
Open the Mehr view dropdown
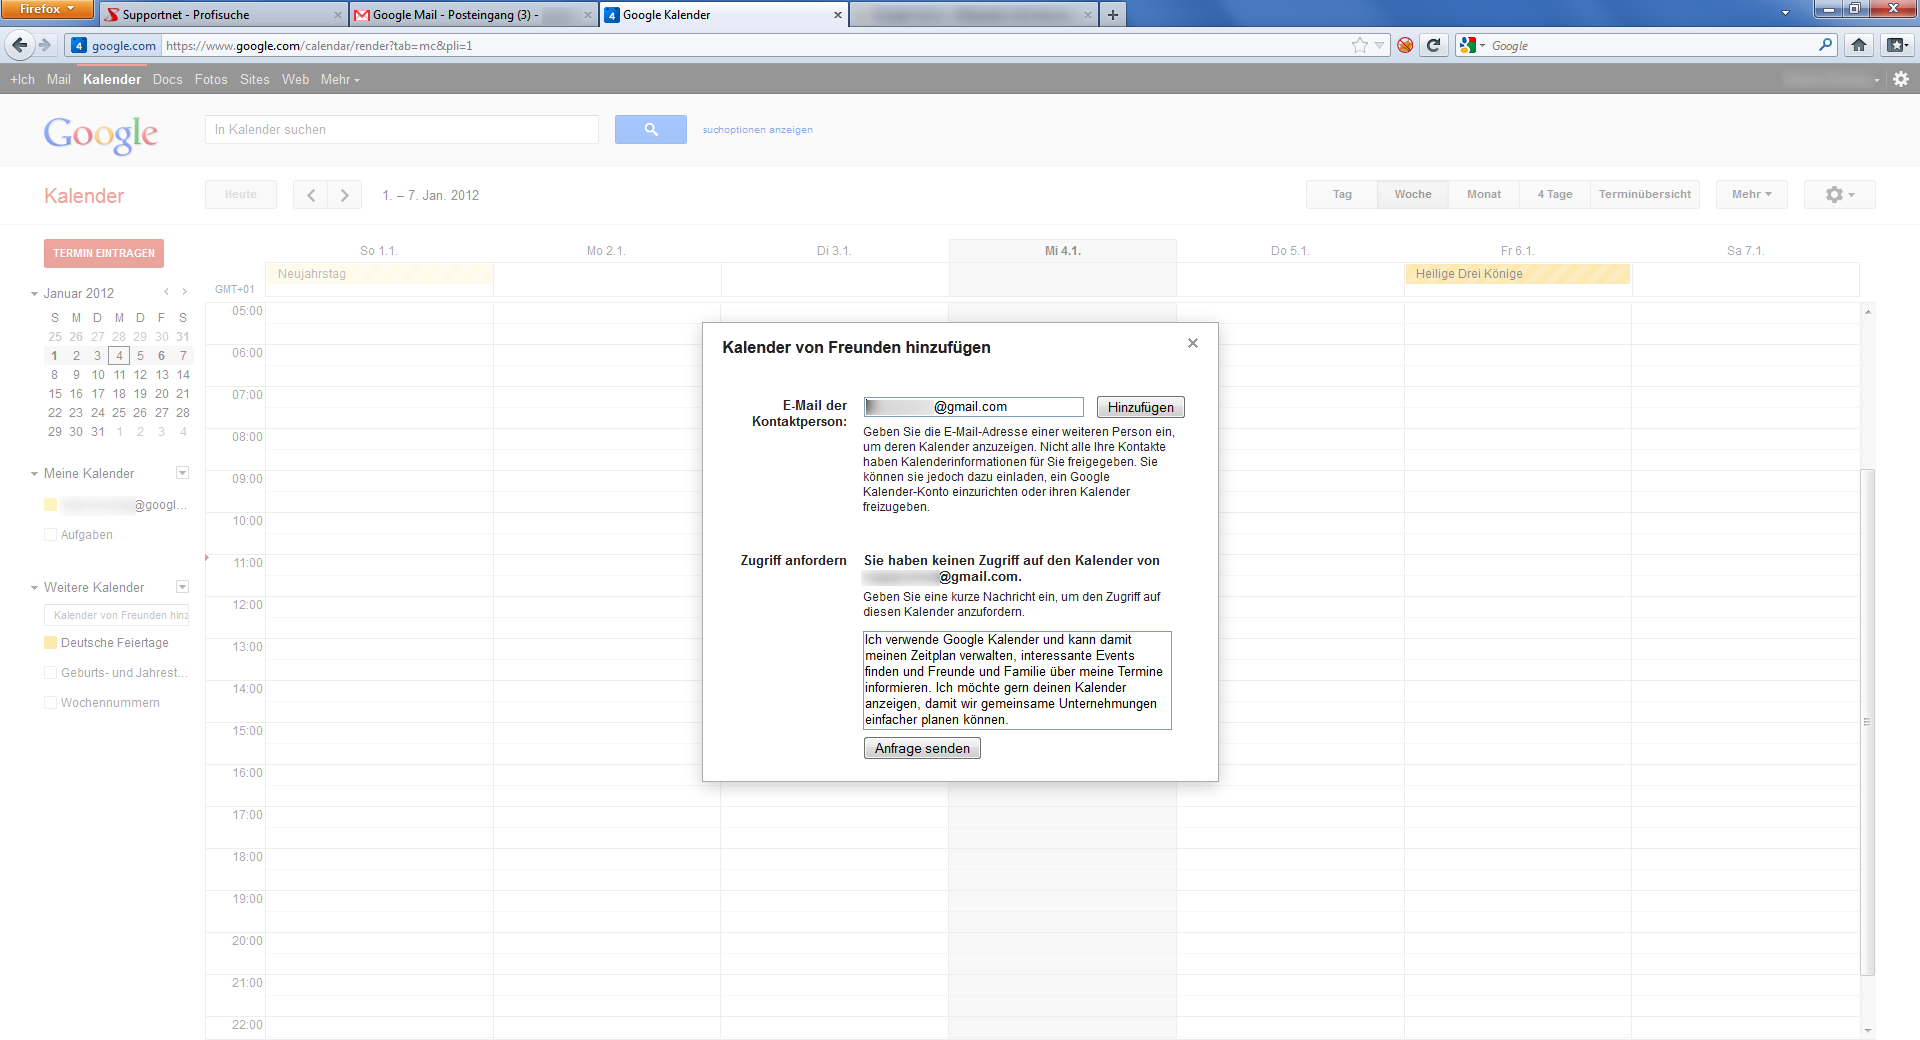pos(1750,194)
